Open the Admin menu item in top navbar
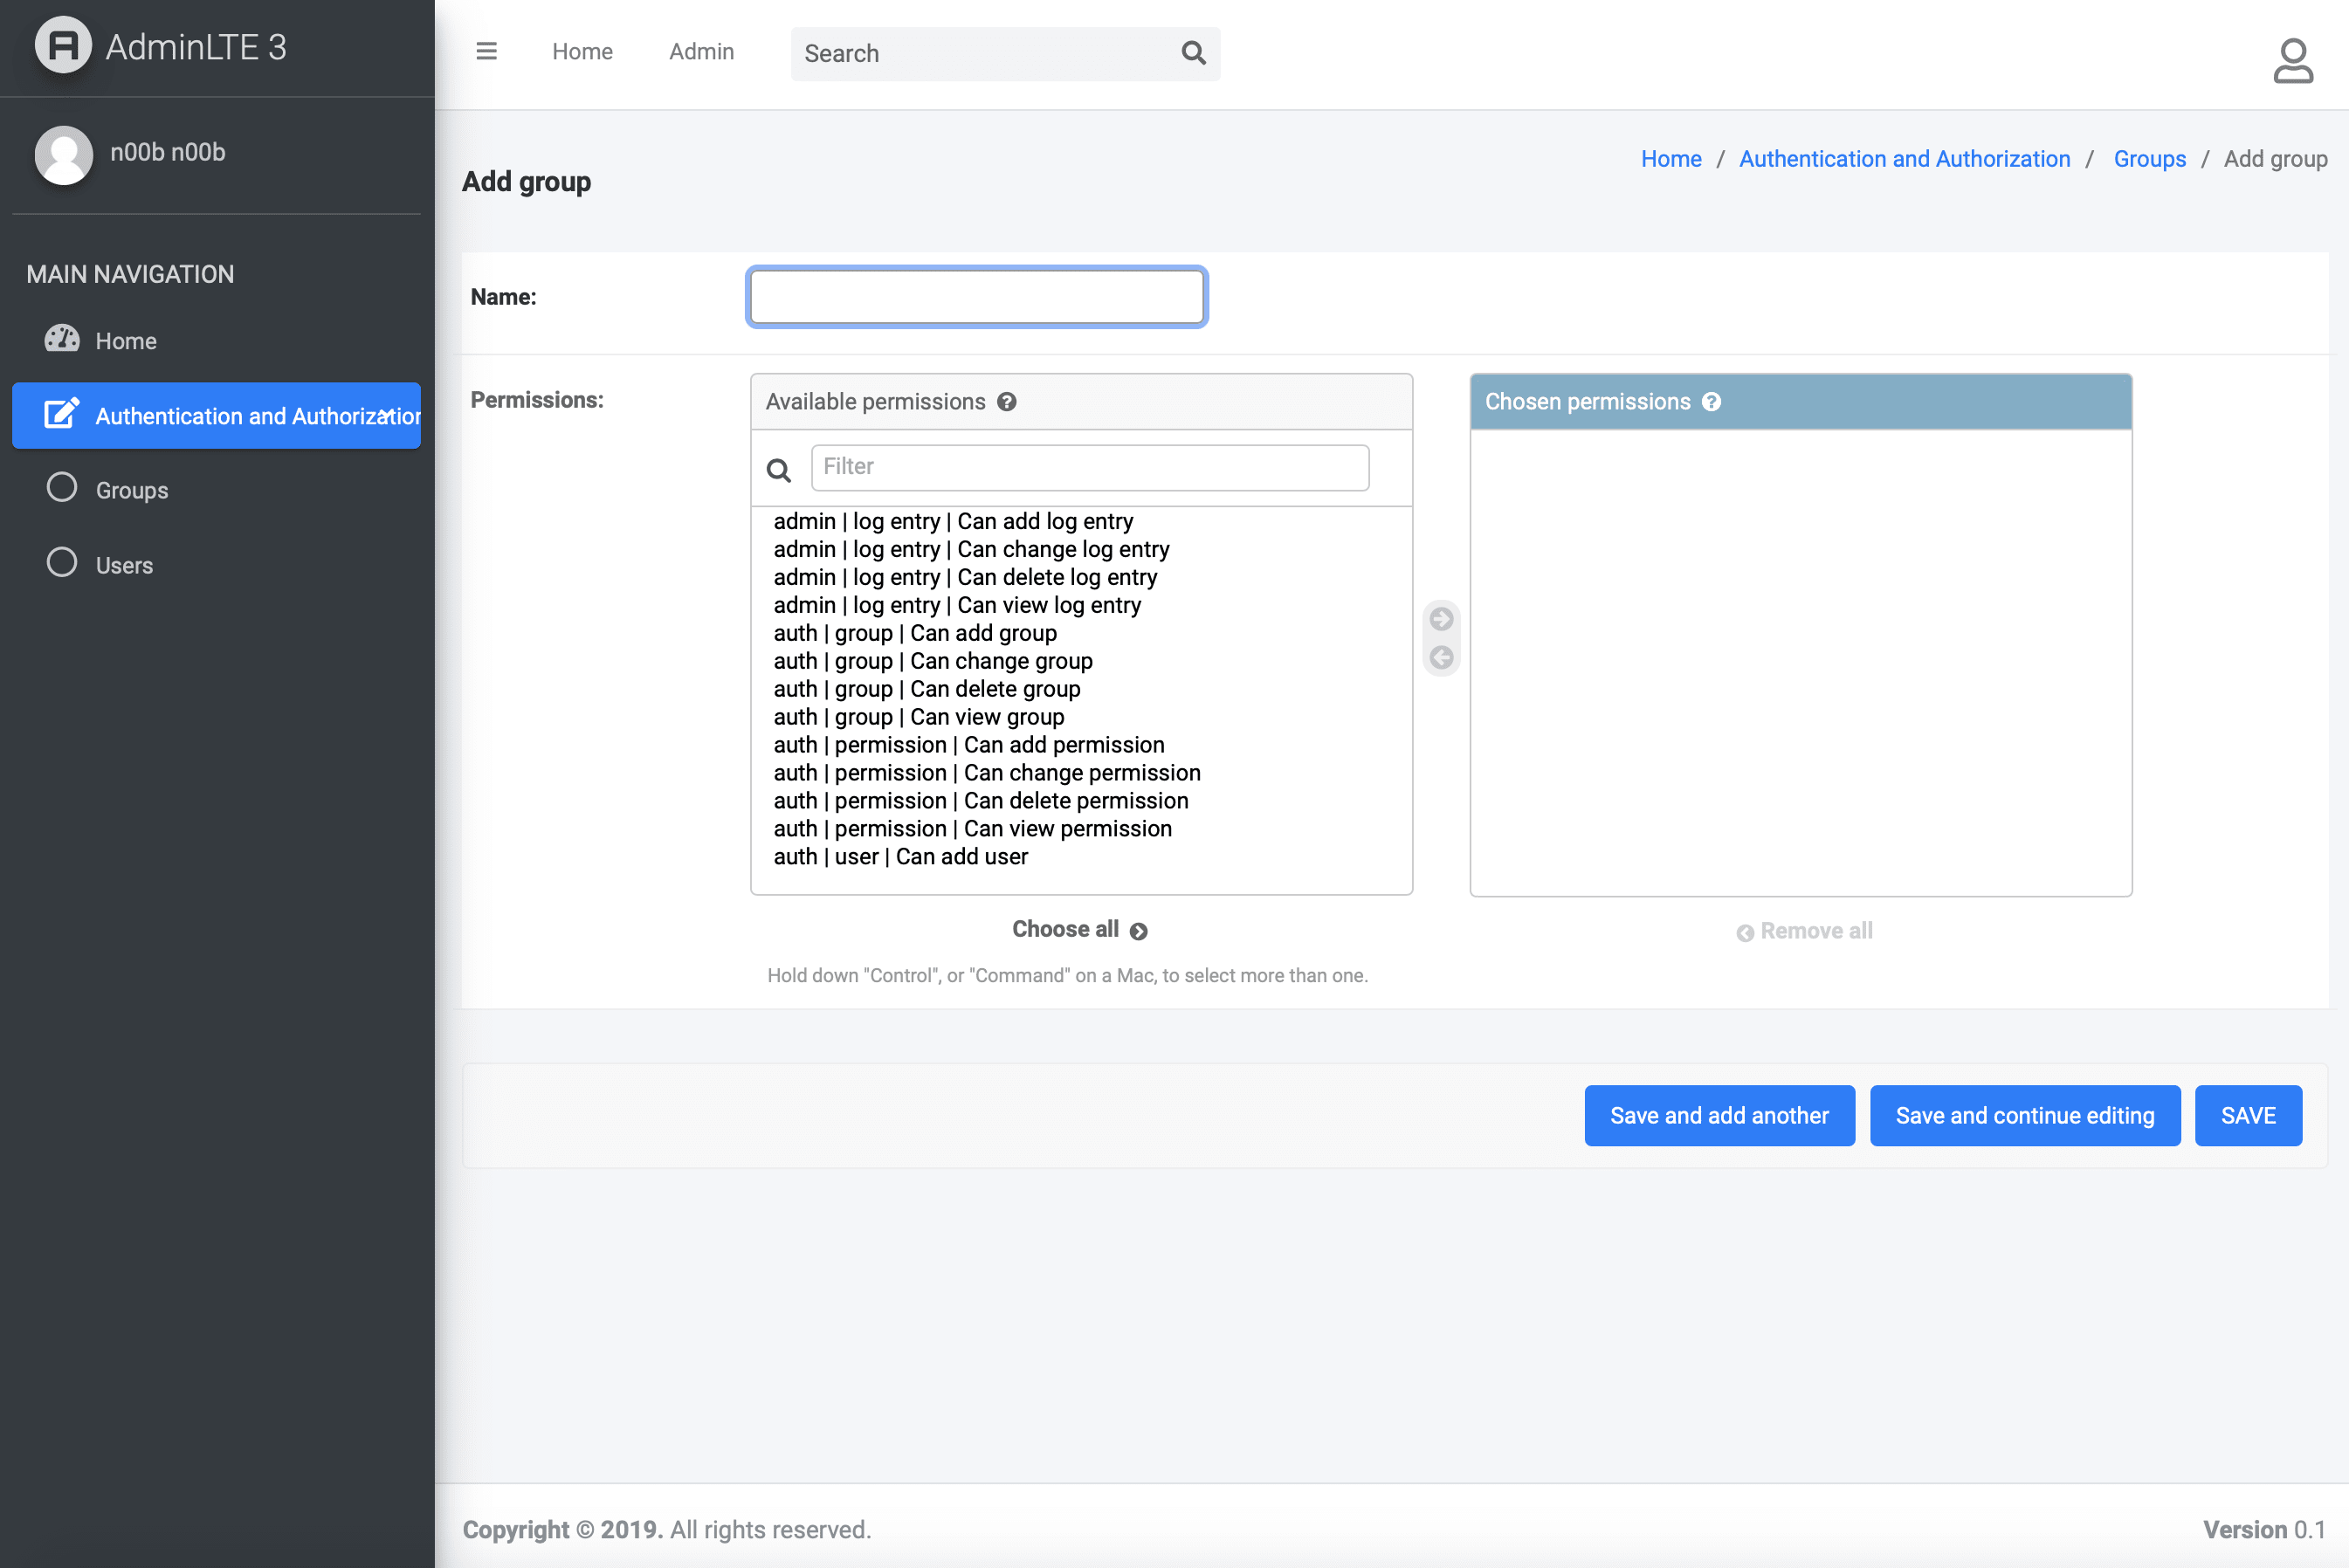This screenshot has height=1568, width=2349. (x=701, y=51)
